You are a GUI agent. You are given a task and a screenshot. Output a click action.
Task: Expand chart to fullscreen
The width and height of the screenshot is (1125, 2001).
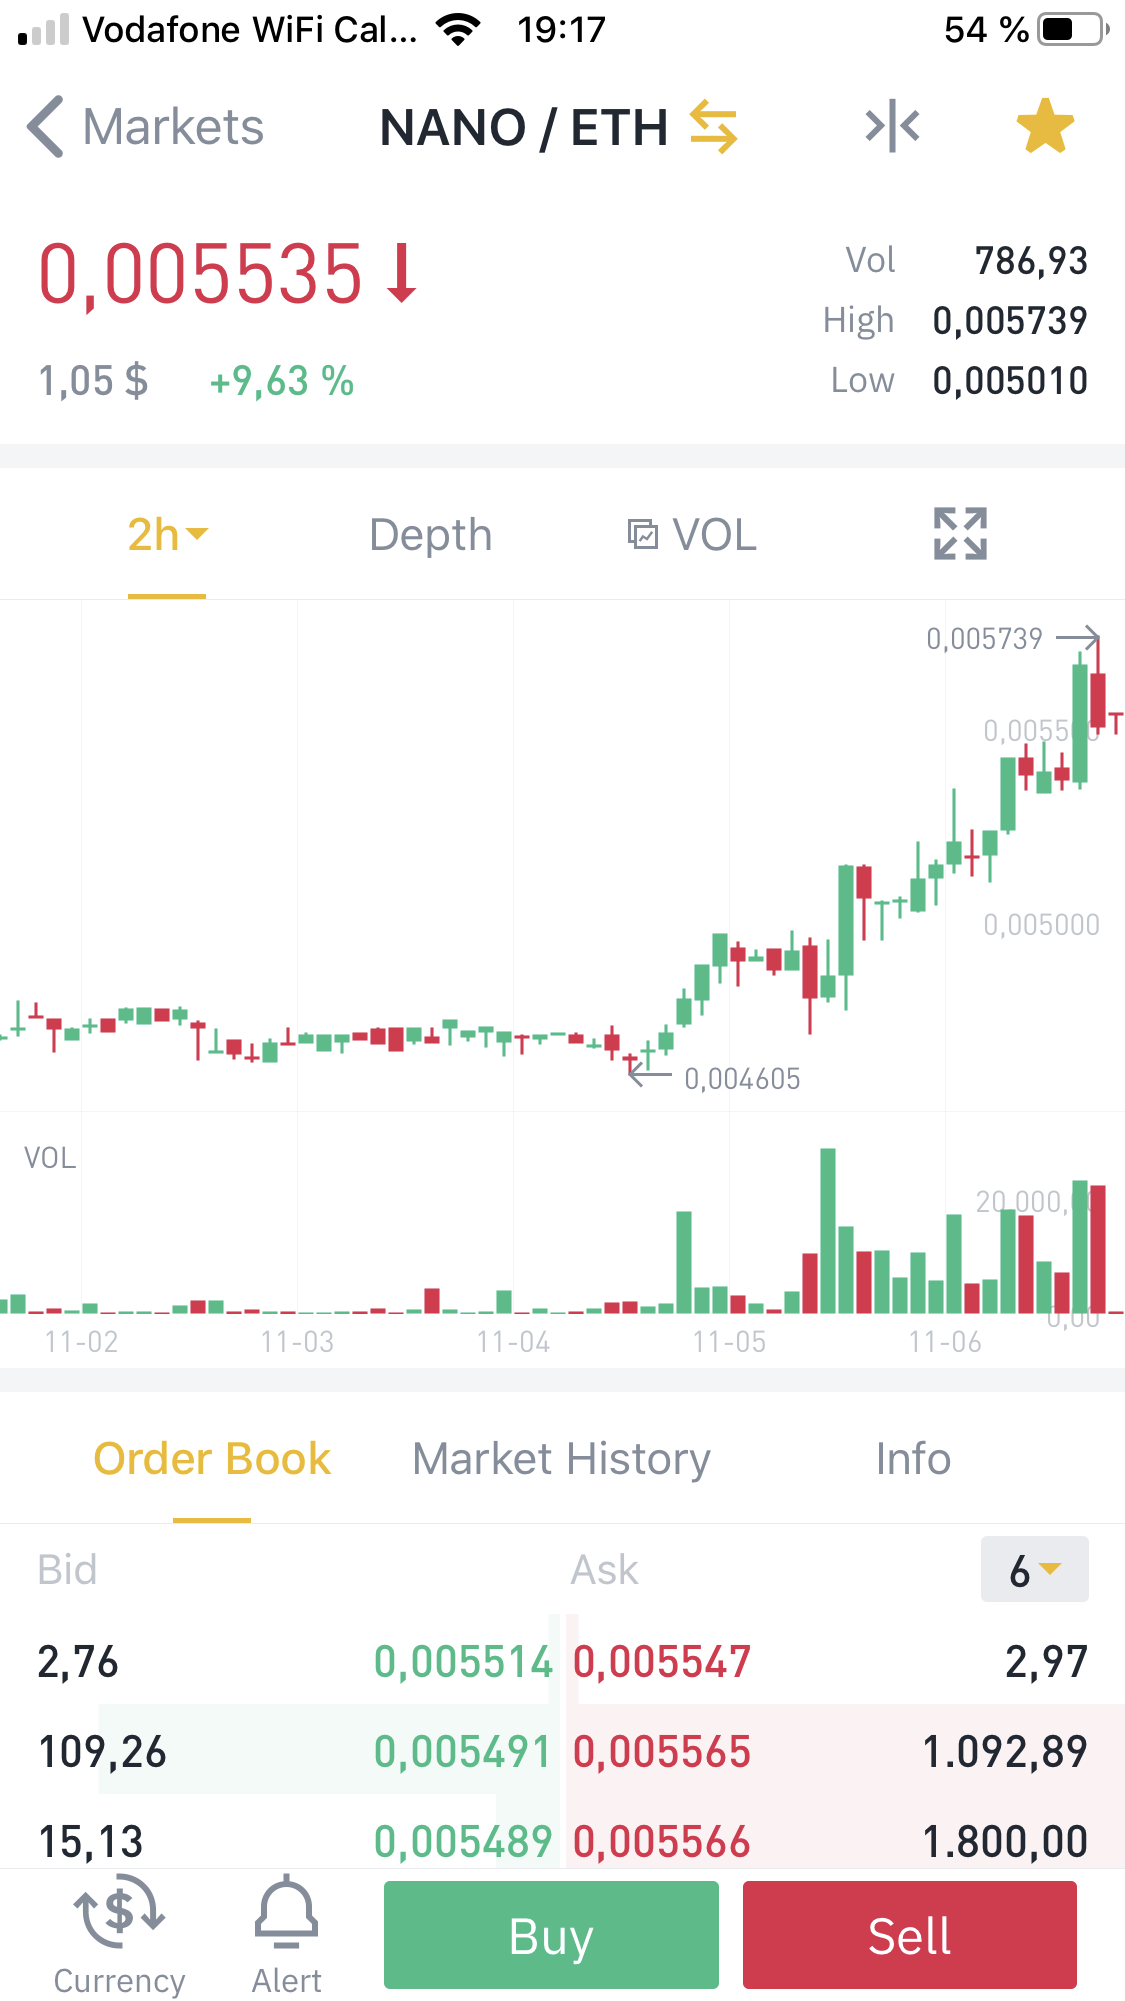click(960, 533)
